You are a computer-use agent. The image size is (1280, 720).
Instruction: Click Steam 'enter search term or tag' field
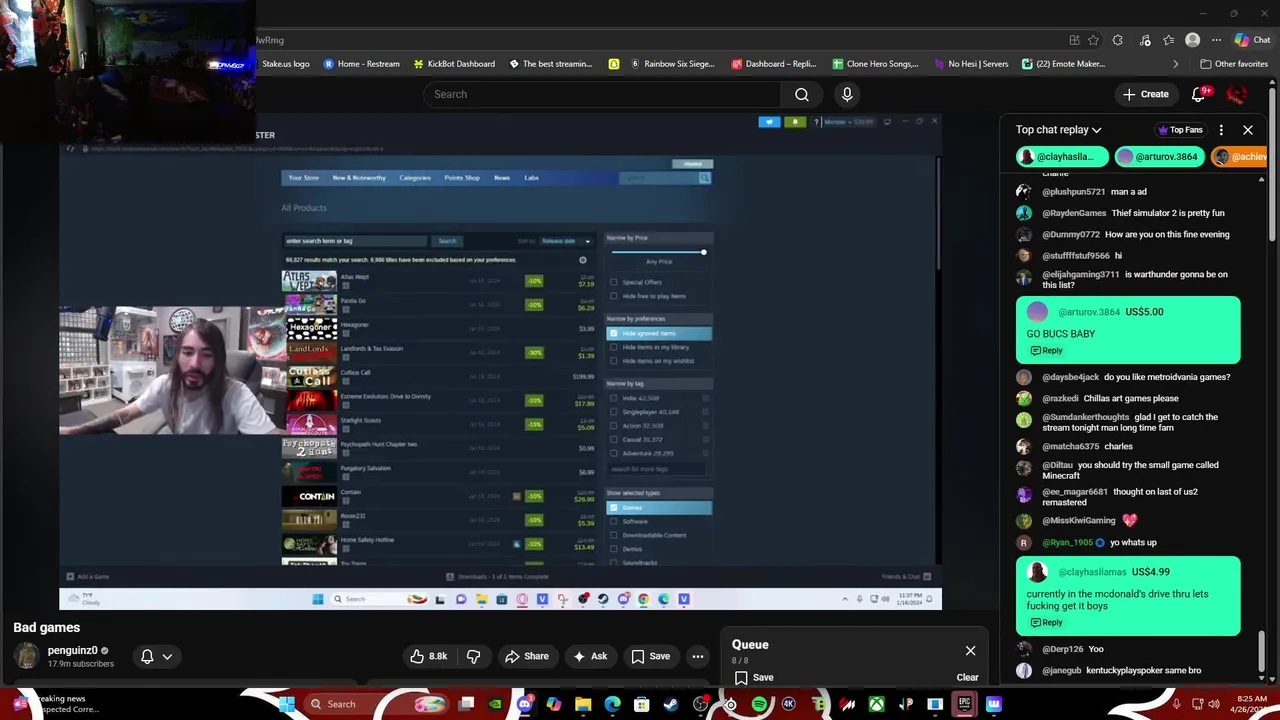(x=355, y=241)
